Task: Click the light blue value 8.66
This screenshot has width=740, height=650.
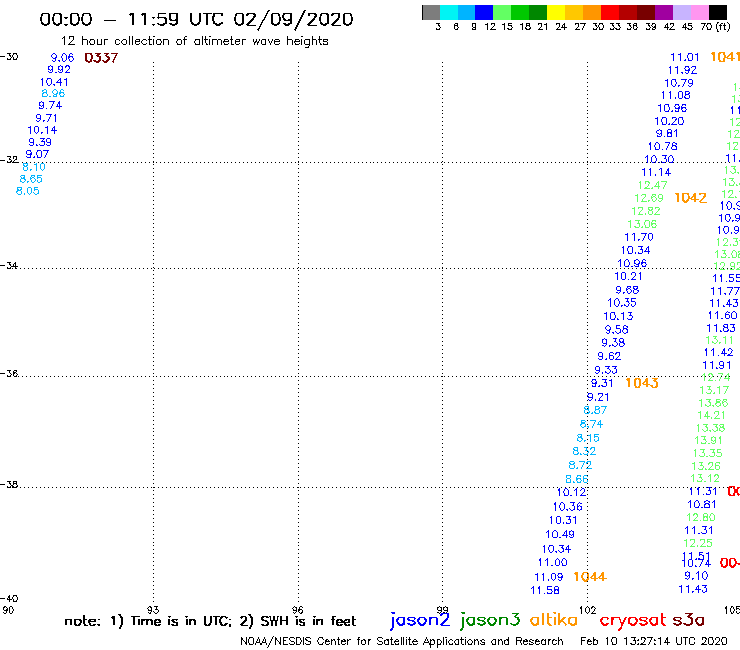Action: point(577,479)
